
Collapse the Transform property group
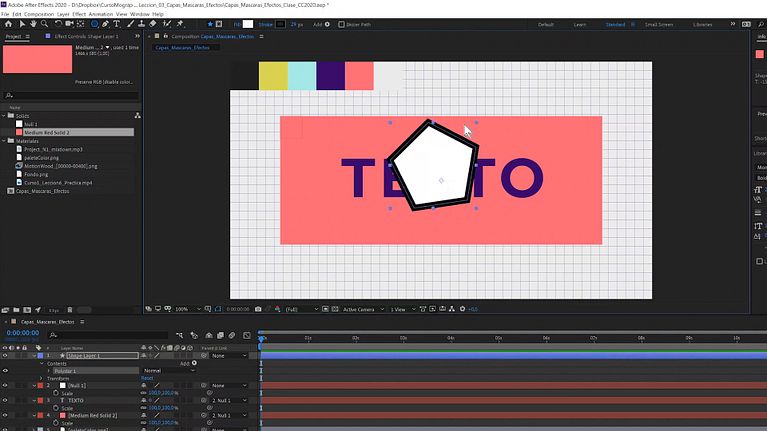[x=42, y=378]
